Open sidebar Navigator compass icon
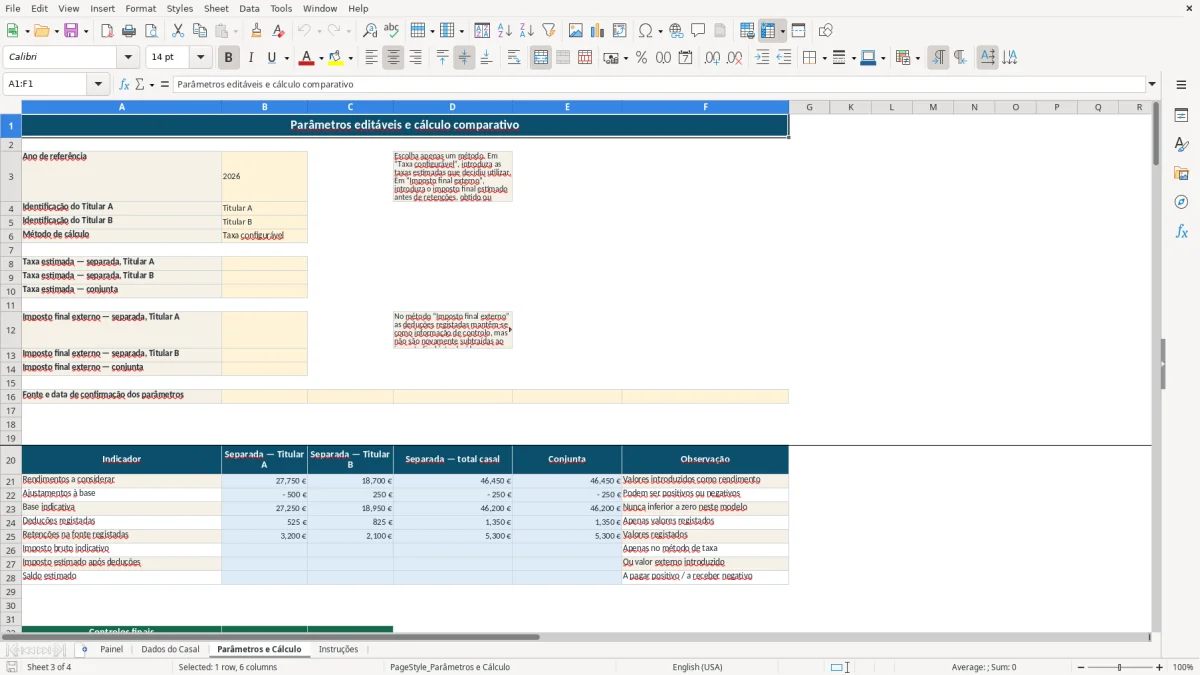Screen dimensions: 1200x675 [x=1181, y=202]
